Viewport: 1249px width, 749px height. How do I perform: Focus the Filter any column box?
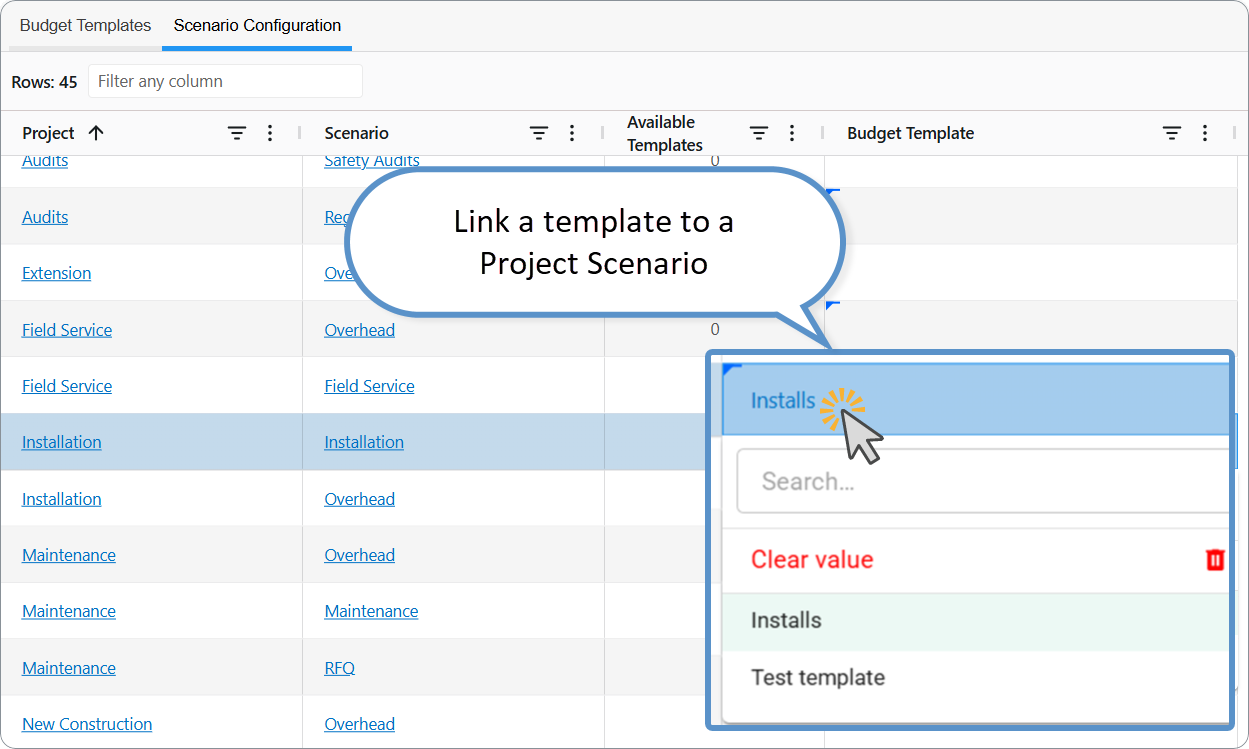pyautogui.click(x=225, y=81)
